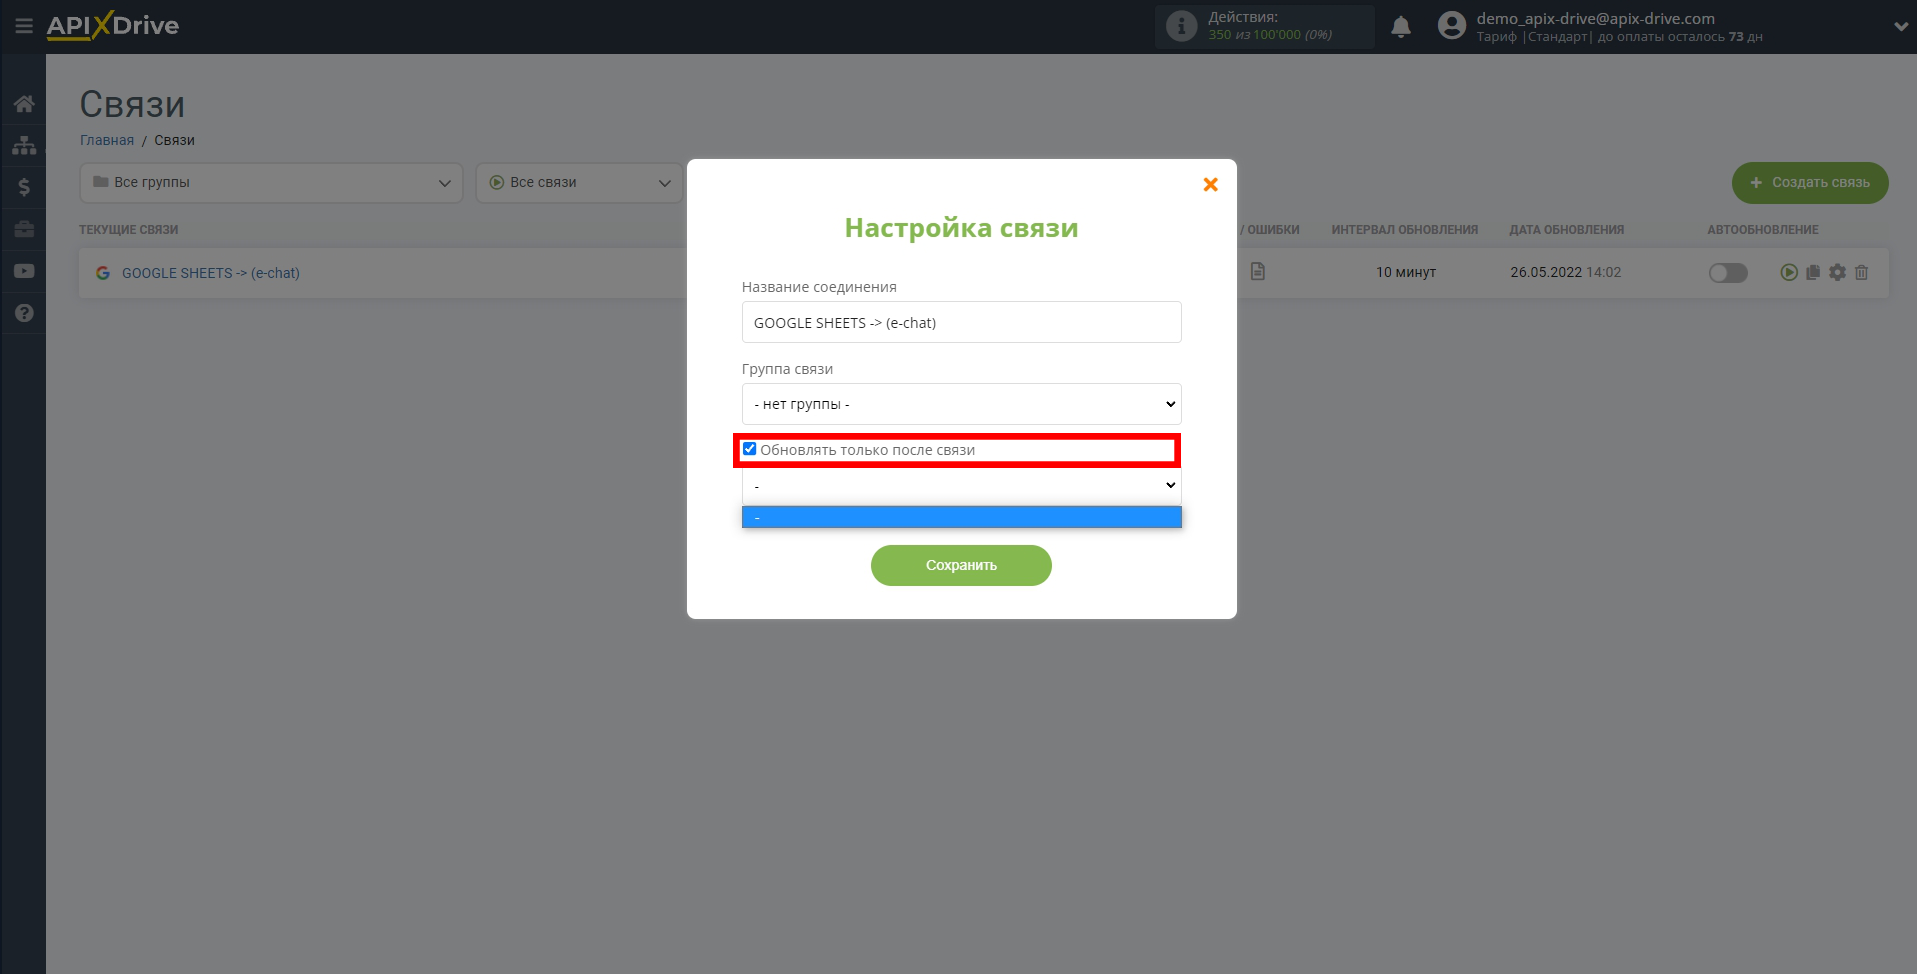This screenshot has width=1917, height=974.
Task: Expand the account menu chevron
Action: [1900, 27]
